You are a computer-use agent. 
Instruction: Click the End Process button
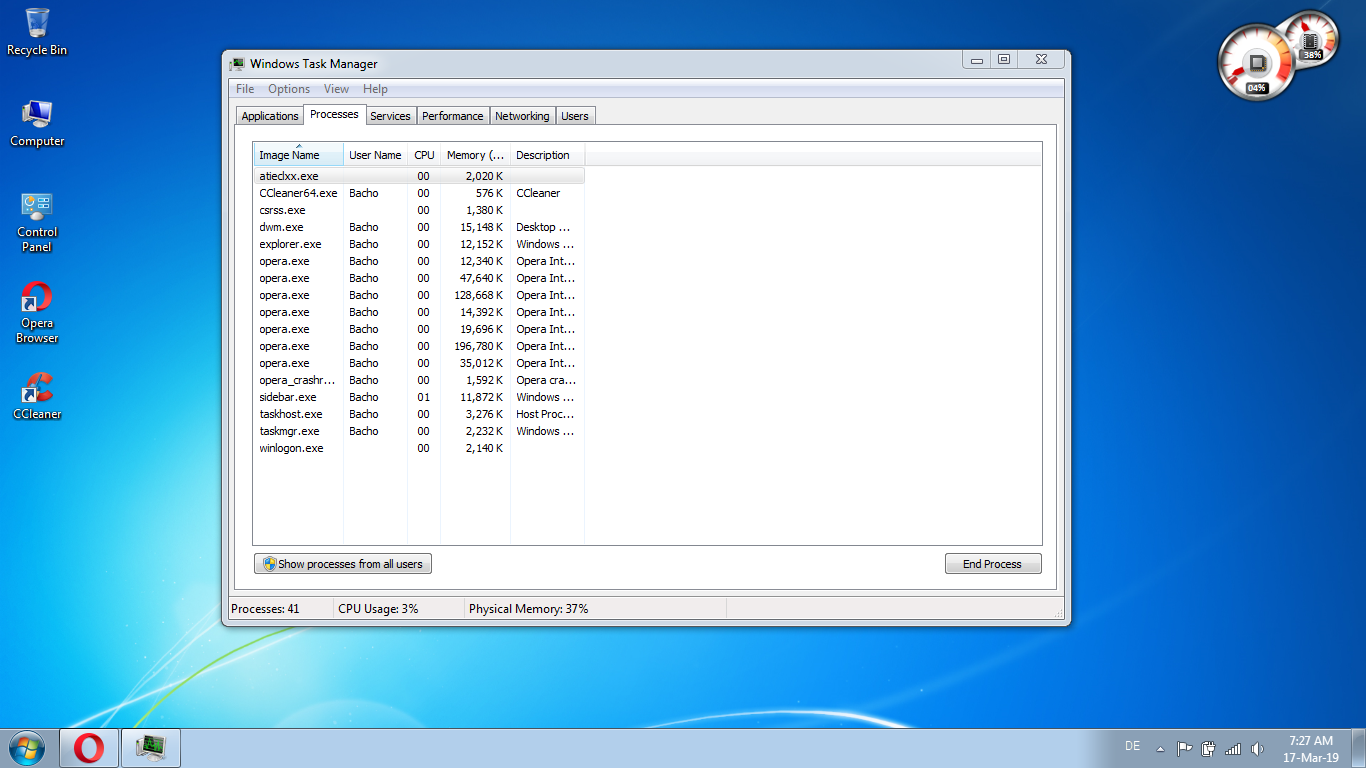point(992,564)
